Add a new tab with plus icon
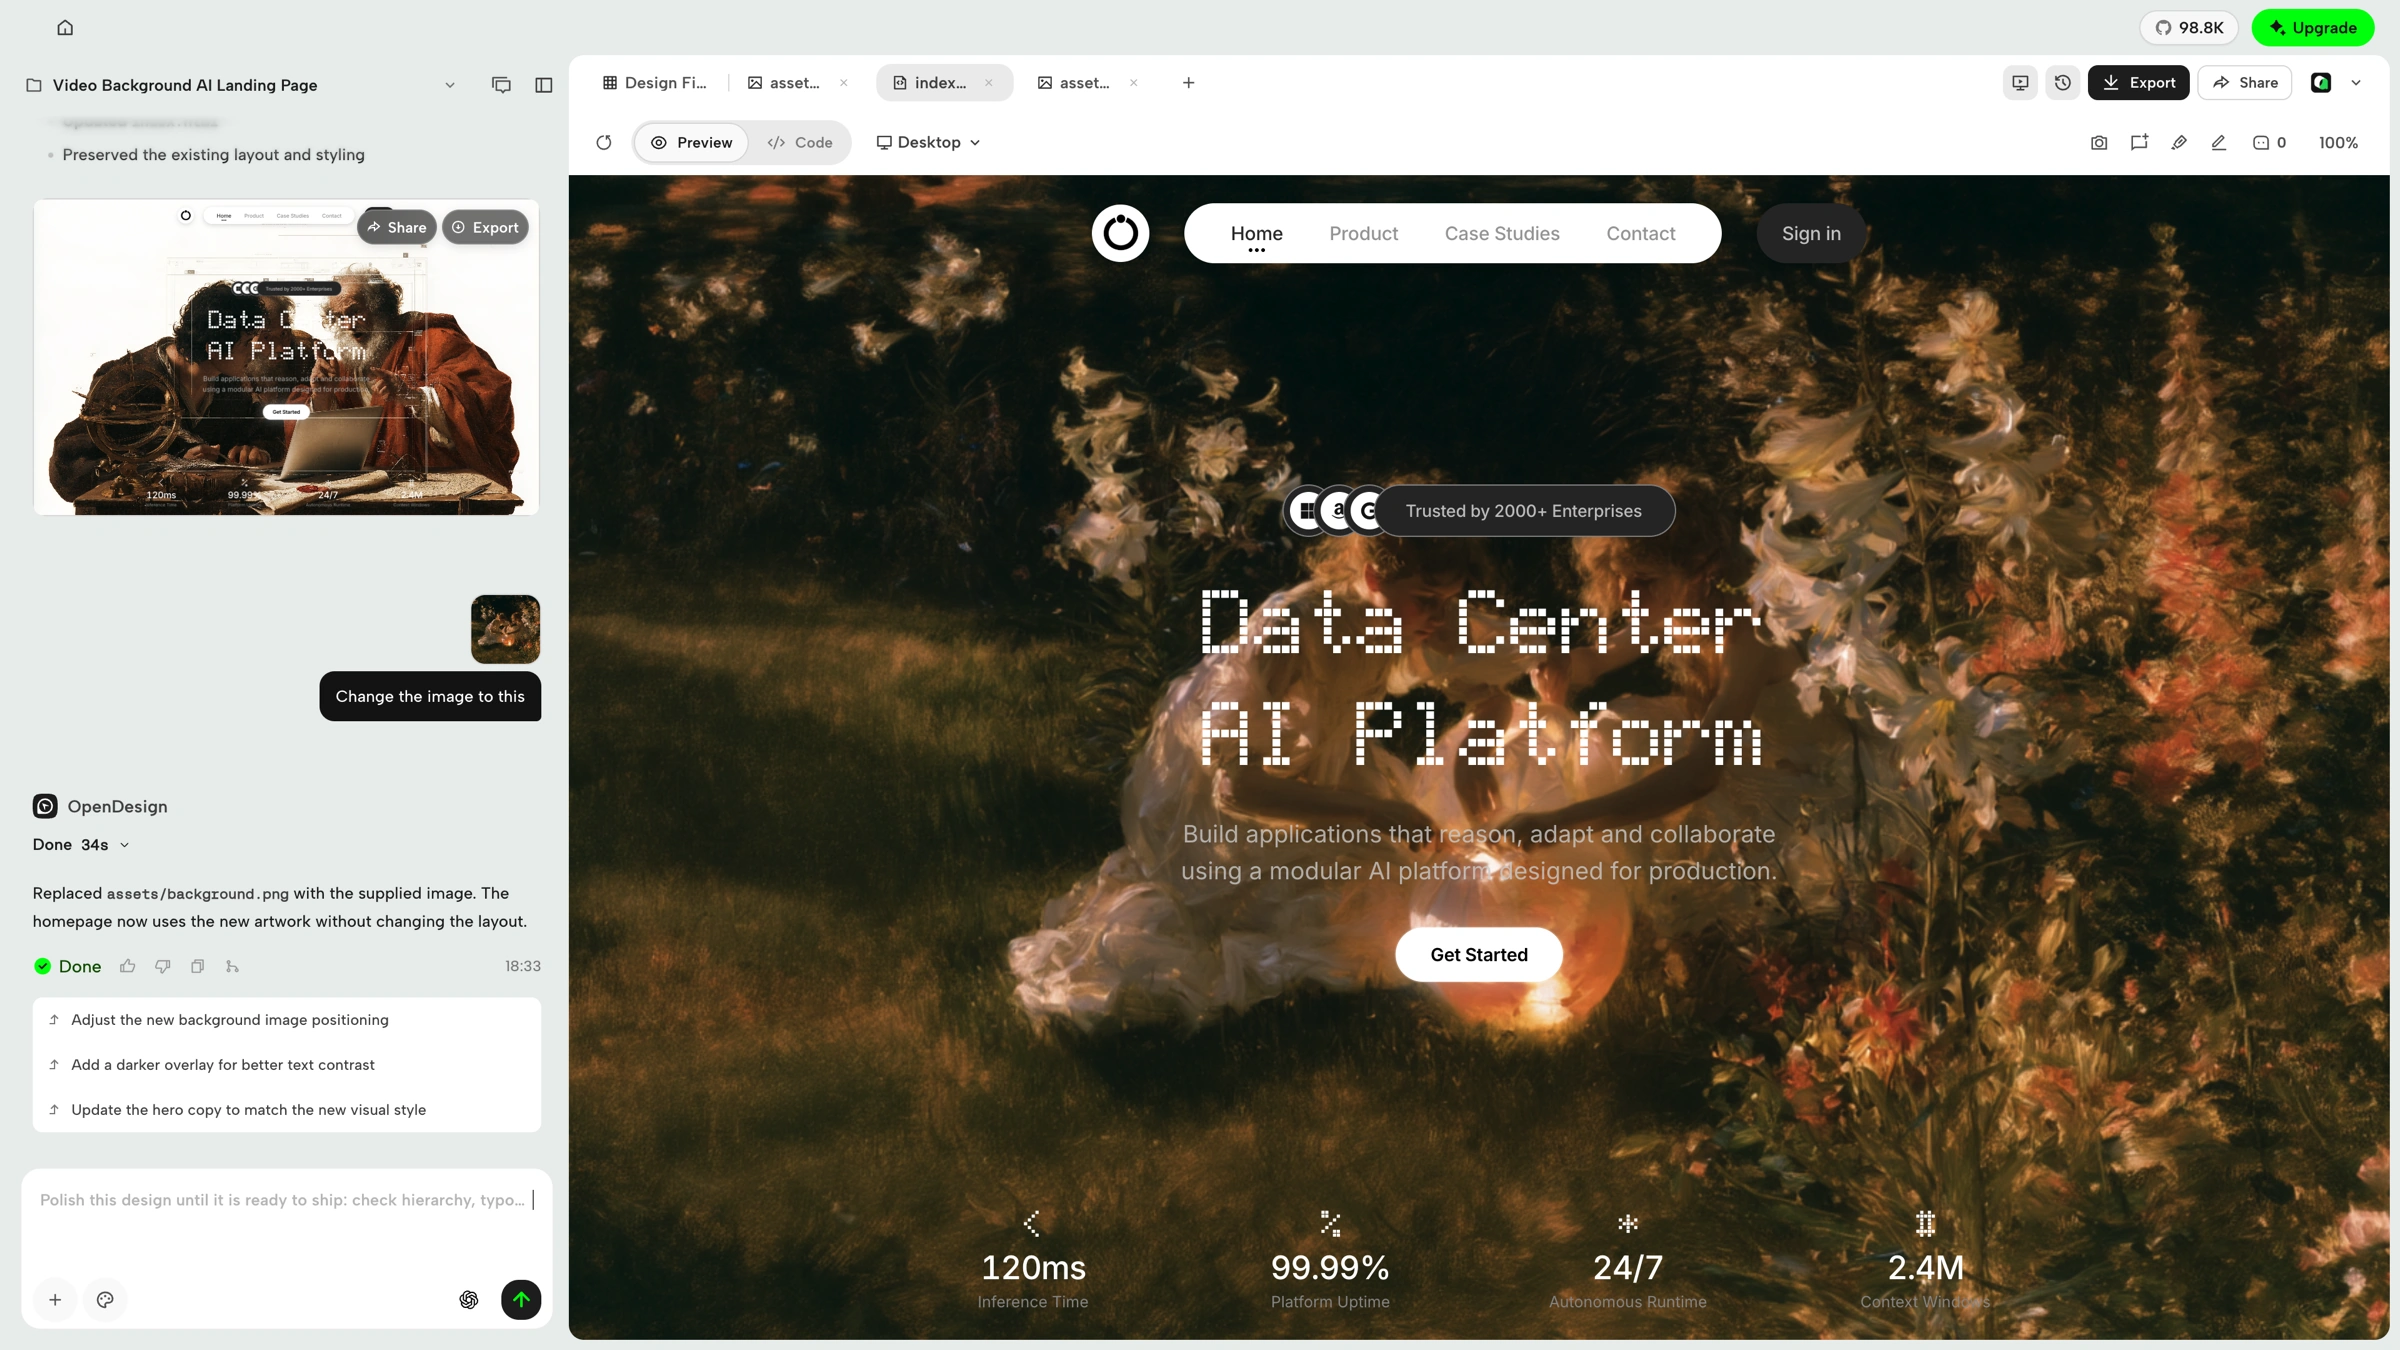Viewport: 2400px width, 1350px height. [1188, 83]
